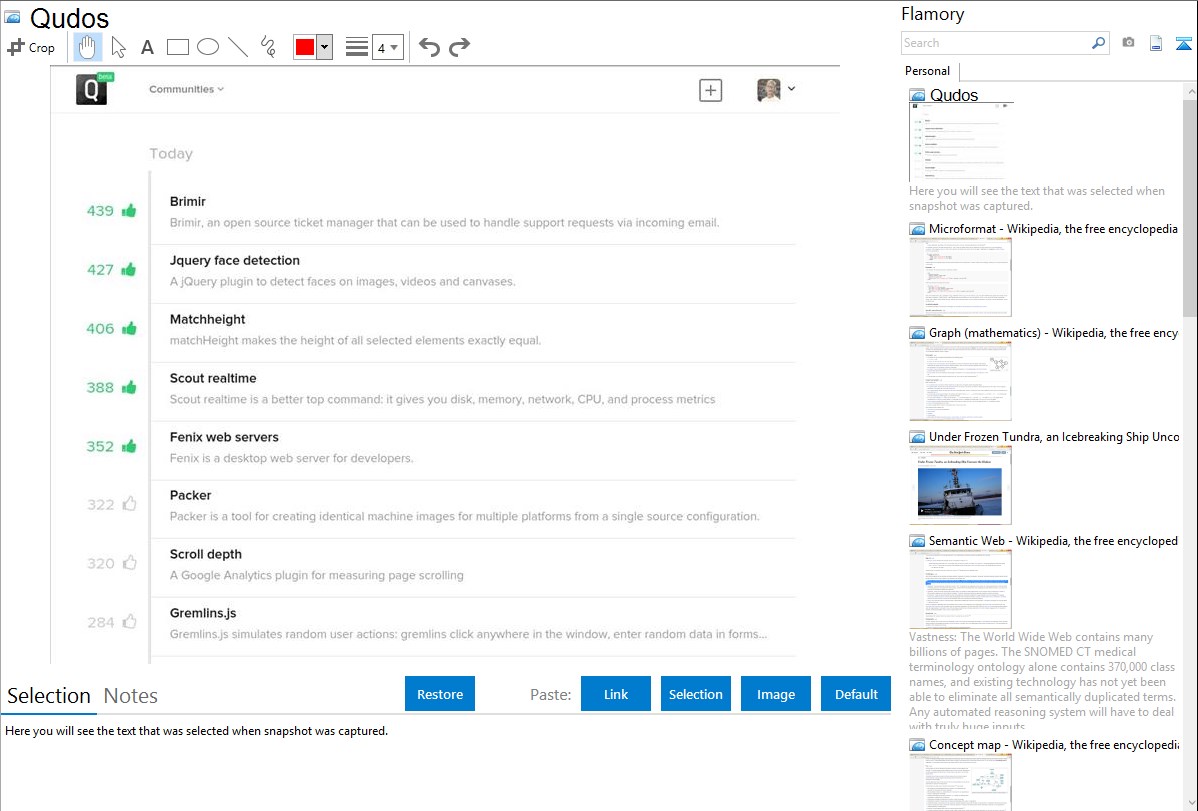The image size is (1198, 811).
Task: Click the Qudos logo in snapshot
Action: click(x=92, y=89)
